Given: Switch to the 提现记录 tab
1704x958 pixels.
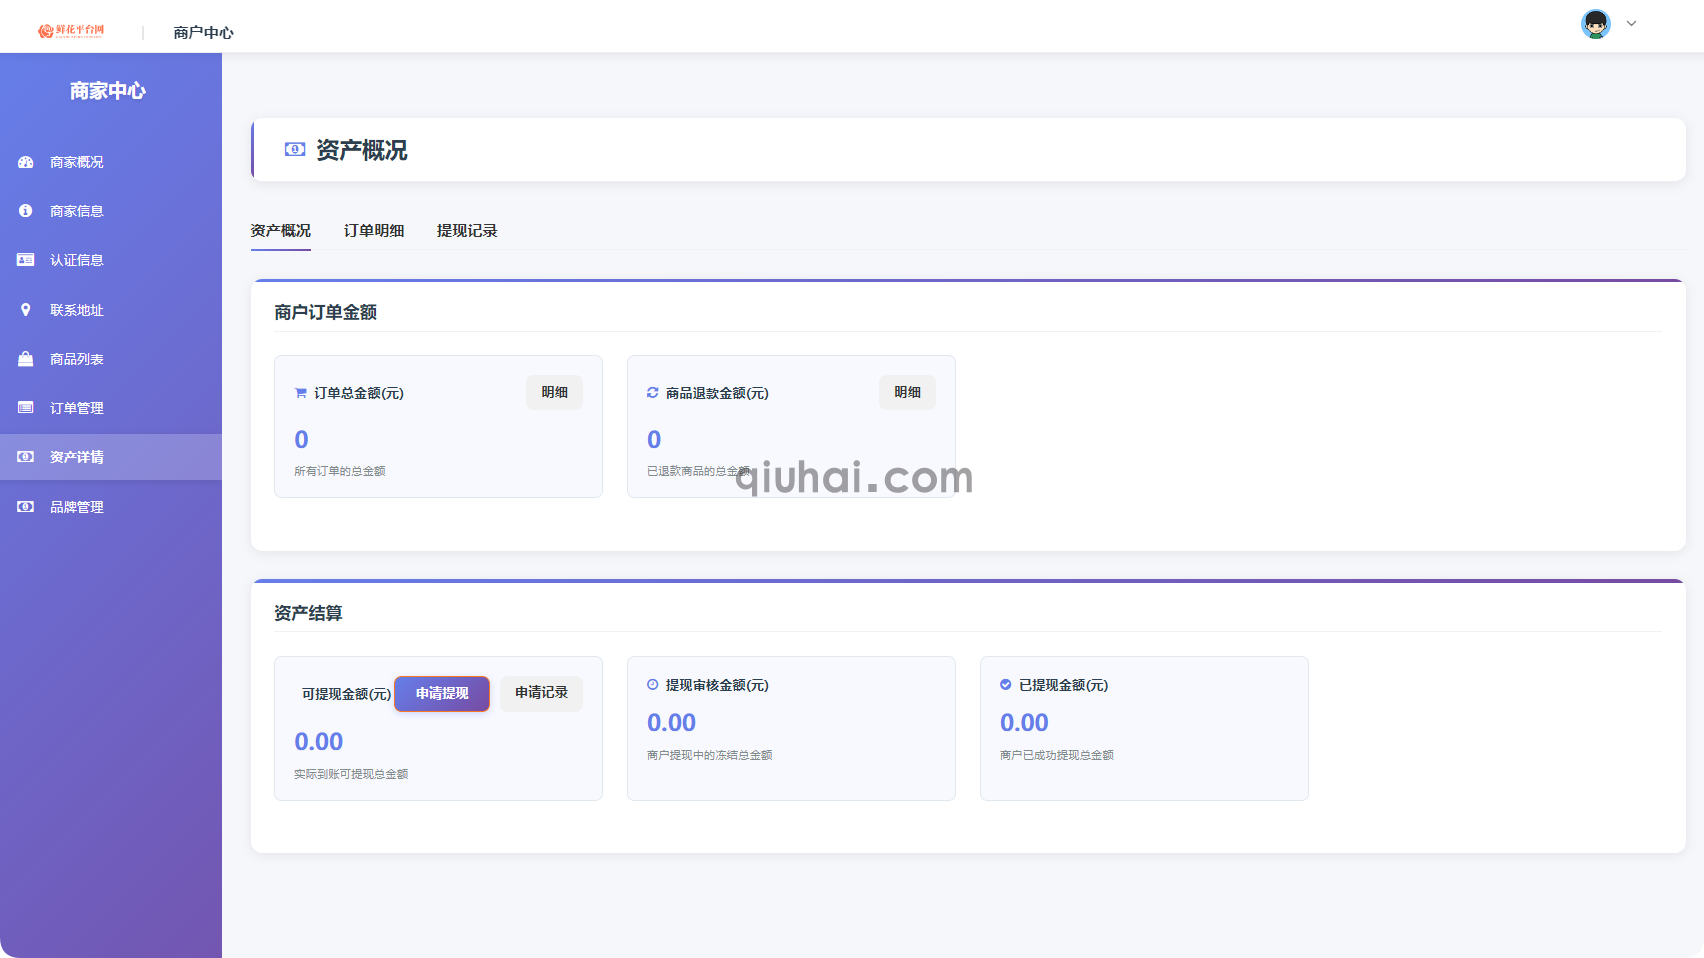Looking at the screenshot, I should point(467,231).
